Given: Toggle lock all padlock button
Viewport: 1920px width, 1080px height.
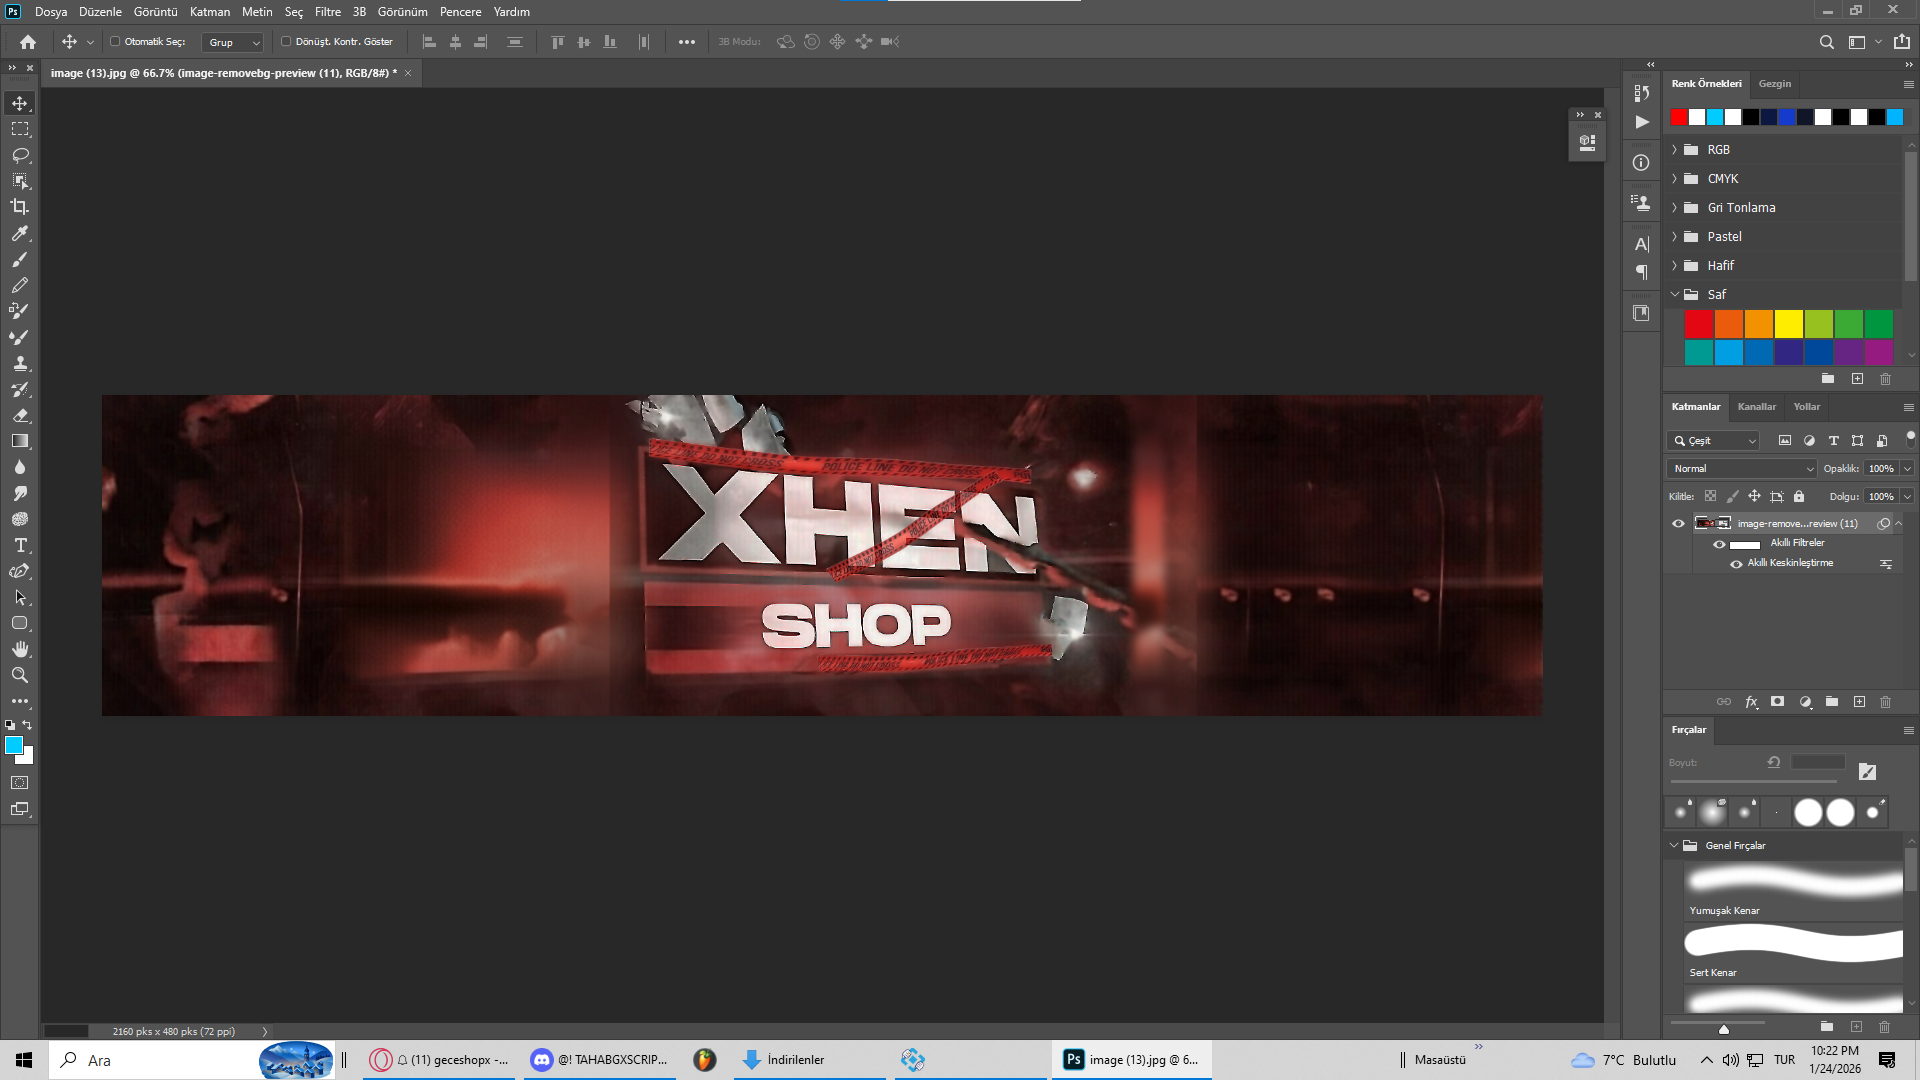Looking at the screenshot, I should coord(1799,496).
